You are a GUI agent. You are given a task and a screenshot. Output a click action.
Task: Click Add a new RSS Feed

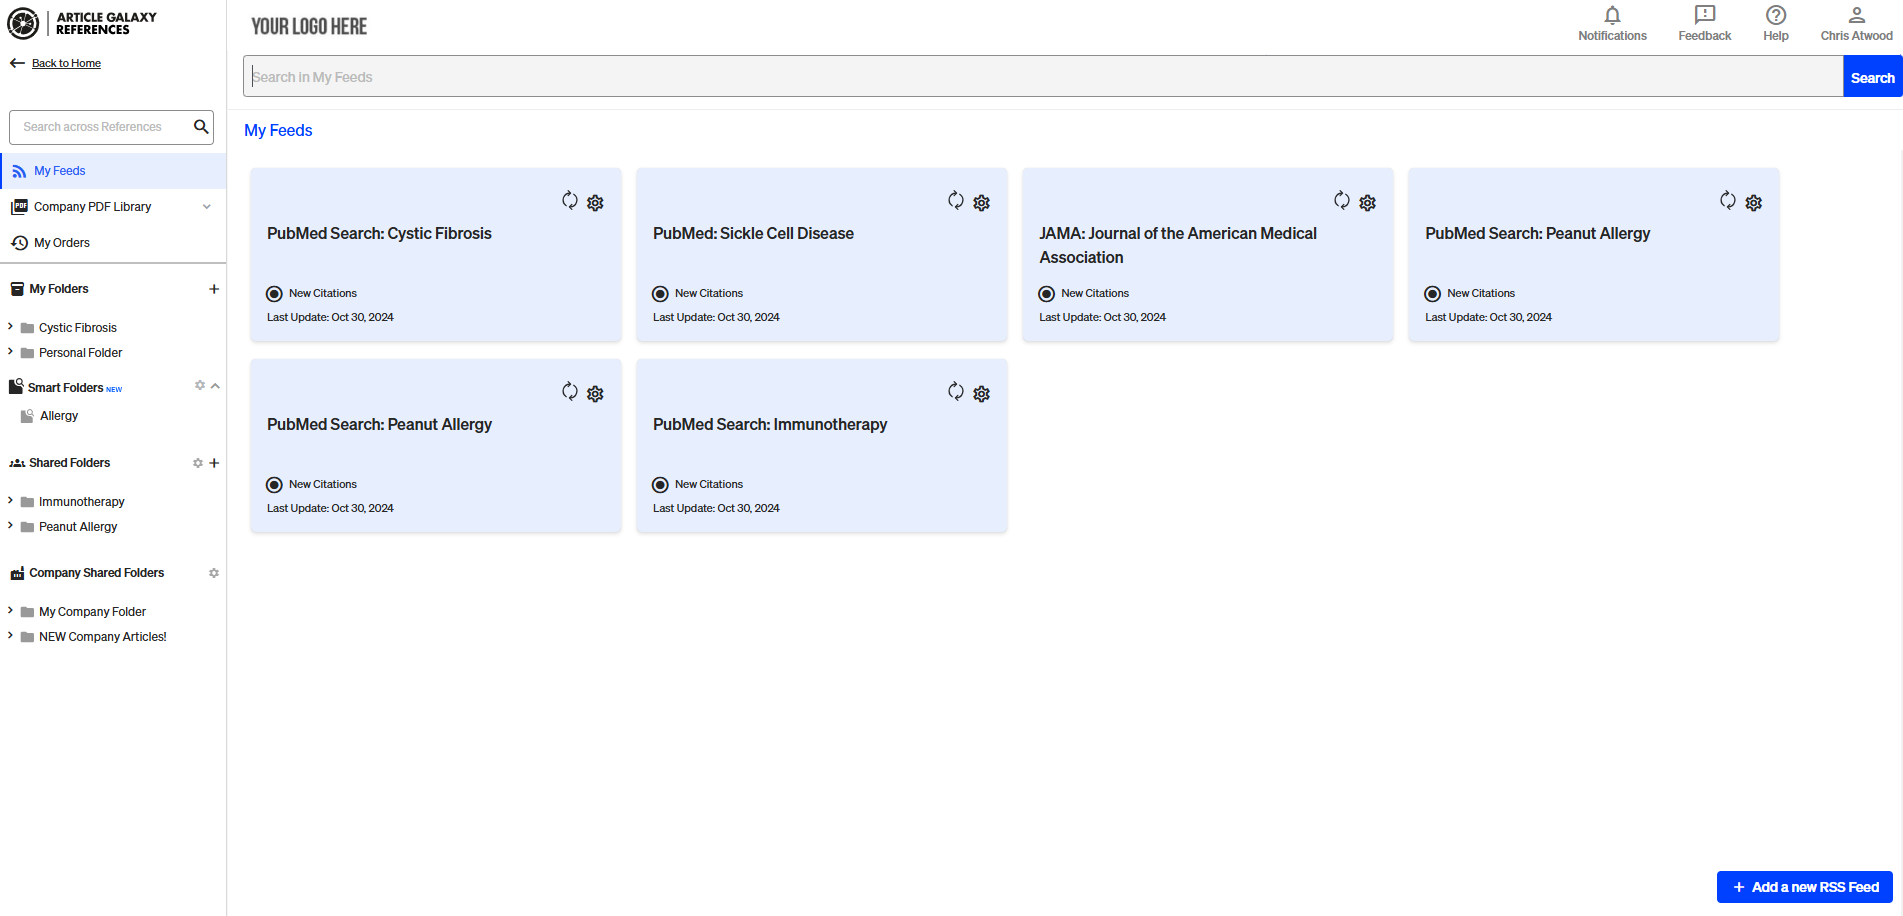[x=1805, y=887]
